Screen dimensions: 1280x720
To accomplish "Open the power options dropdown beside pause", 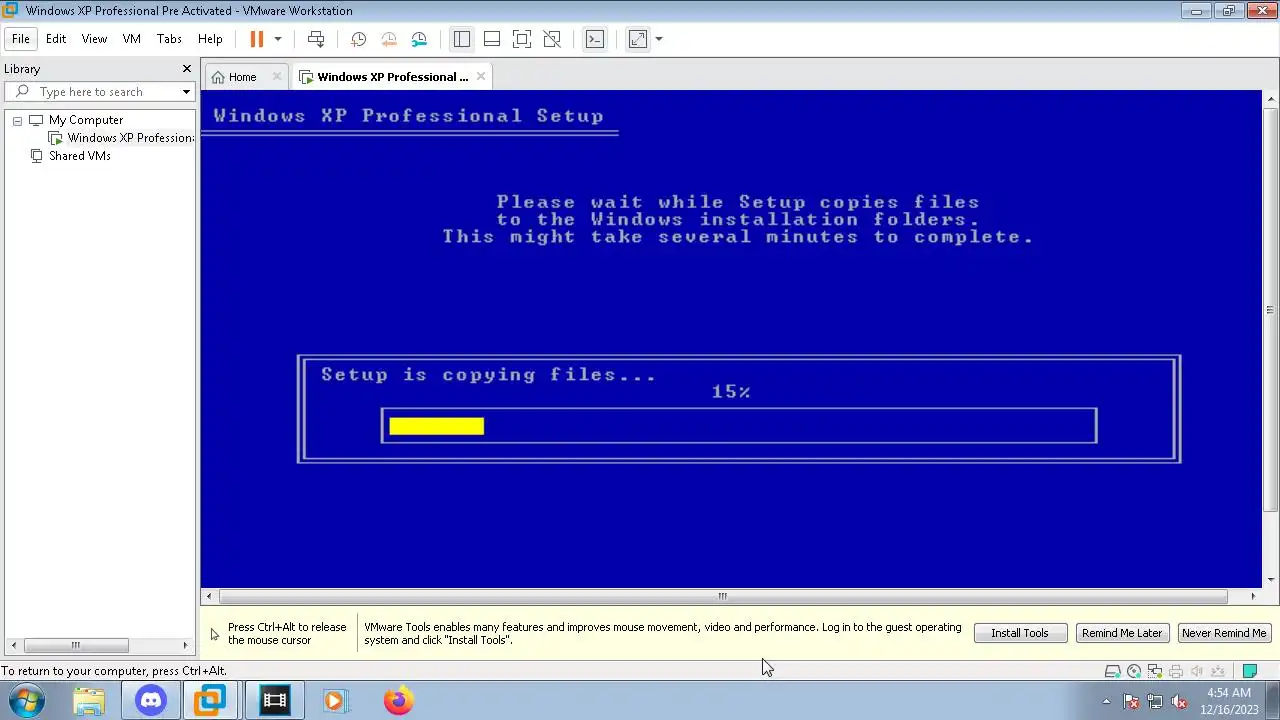I will 278,39.
